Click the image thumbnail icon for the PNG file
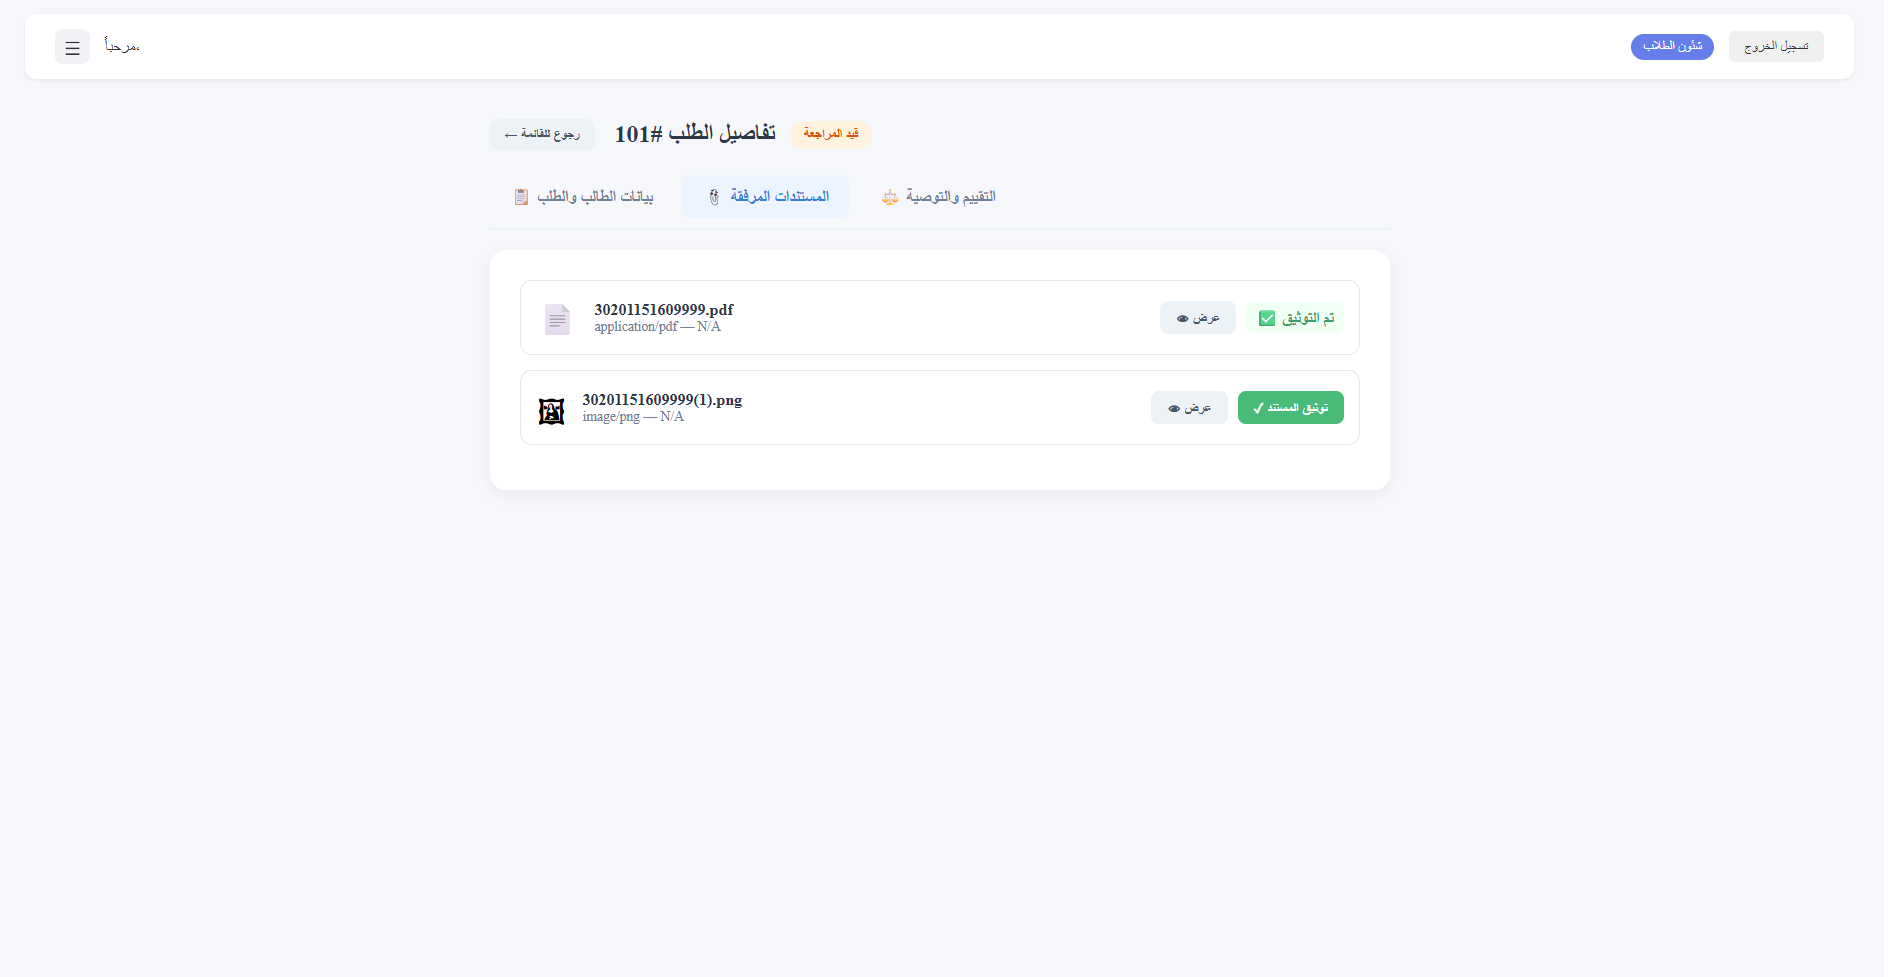This screenshot has height=977, width=1889. pos(551,409)
